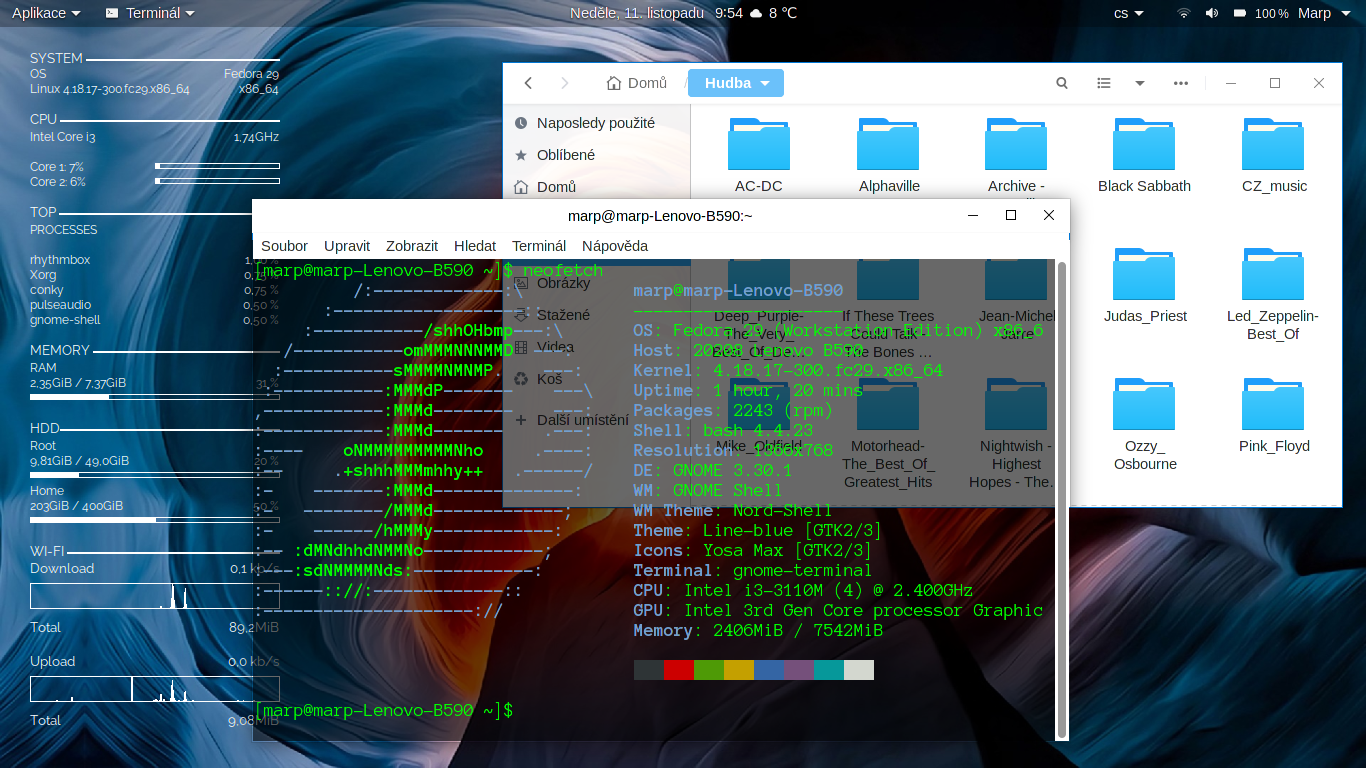Click the terminal title bar text

(x=660, y=216)
